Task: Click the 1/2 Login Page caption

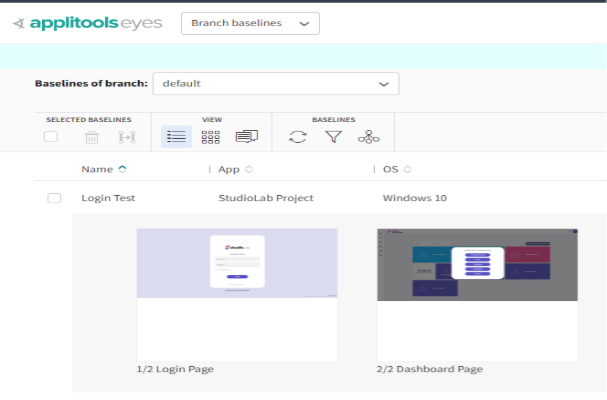Action: pos(175,369)
